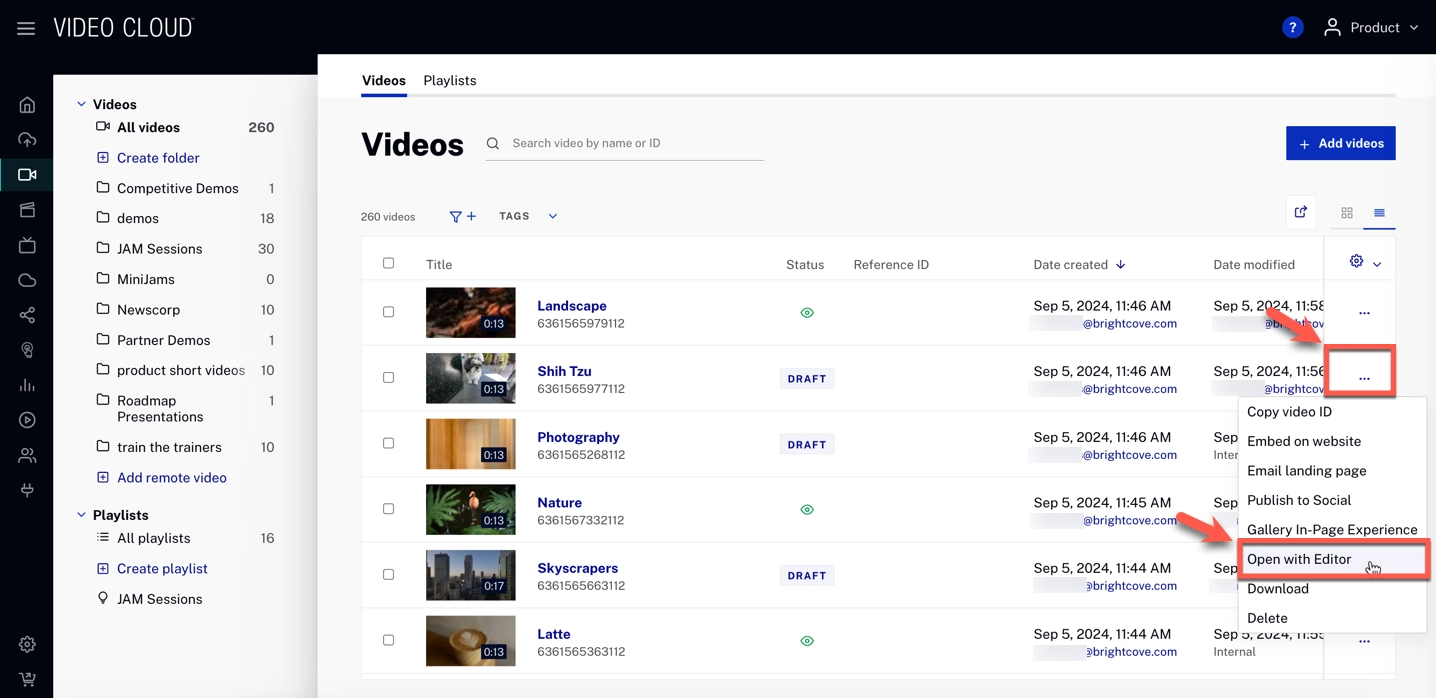Tick the select-all checkbox in header
Image resolution: width=1436 pixels, height=698 pixels.
click(389, 264)
